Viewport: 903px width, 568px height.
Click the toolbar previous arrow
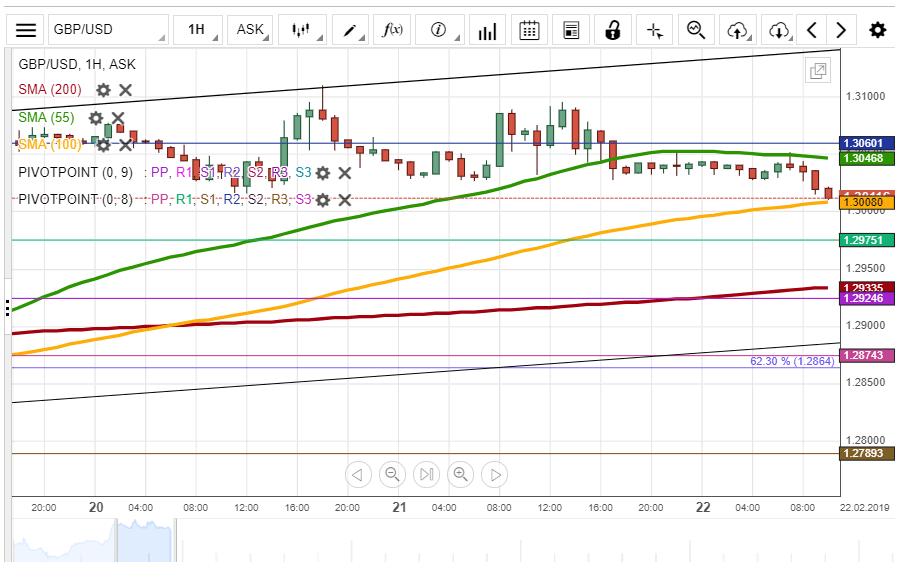pos(812,30)
